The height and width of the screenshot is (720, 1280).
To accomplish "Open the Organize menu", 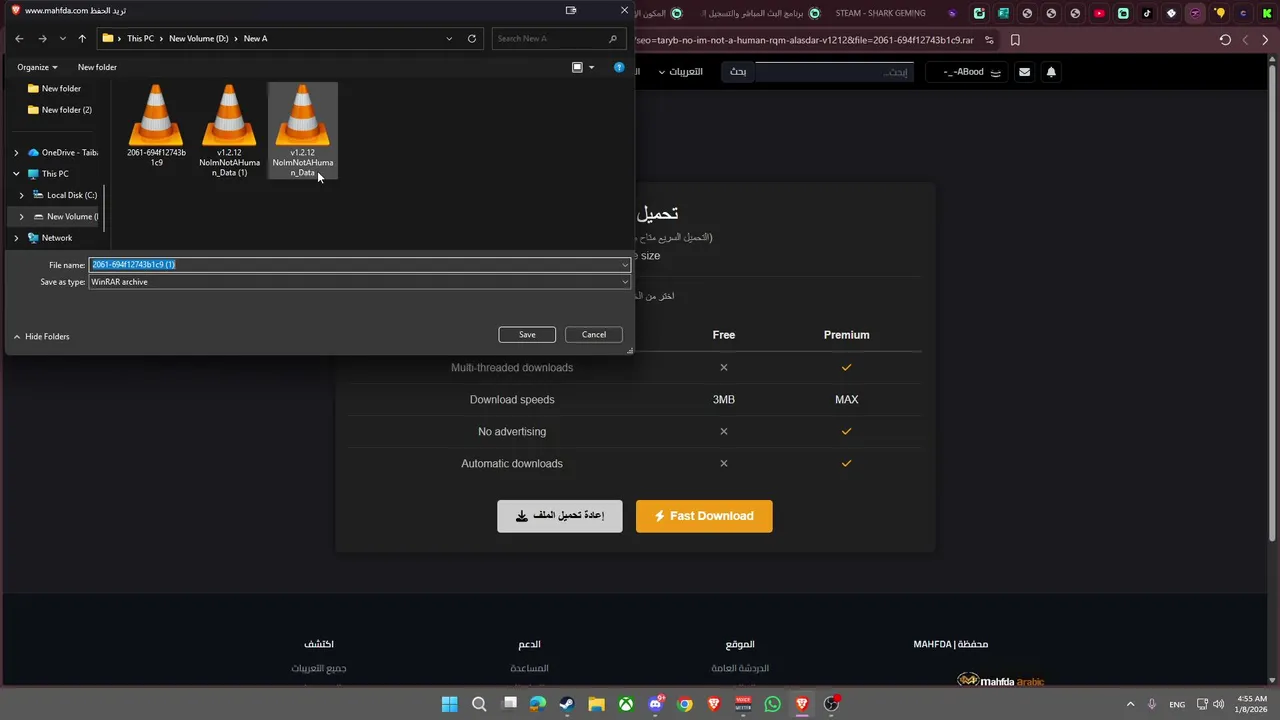I will 37,67.
